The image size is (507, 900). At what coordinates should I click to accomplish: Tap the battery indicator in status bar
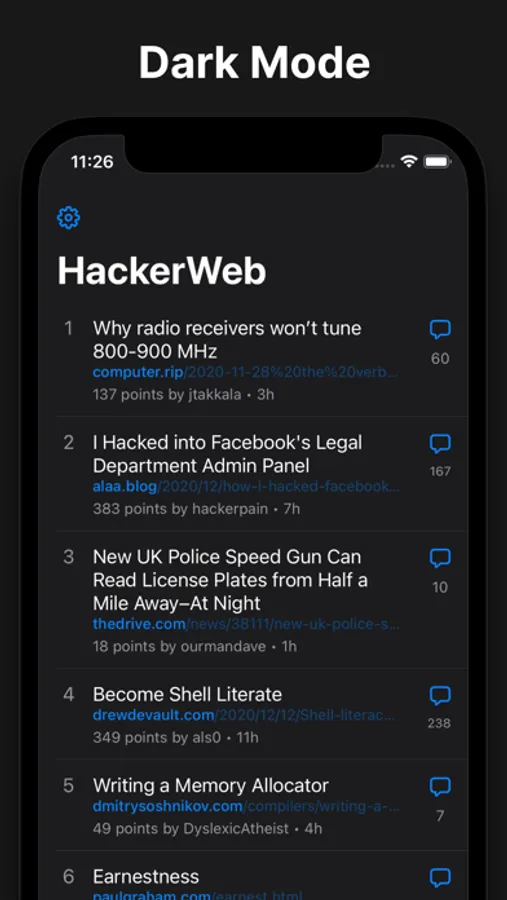pyautogui.click(x=437, y=162)
